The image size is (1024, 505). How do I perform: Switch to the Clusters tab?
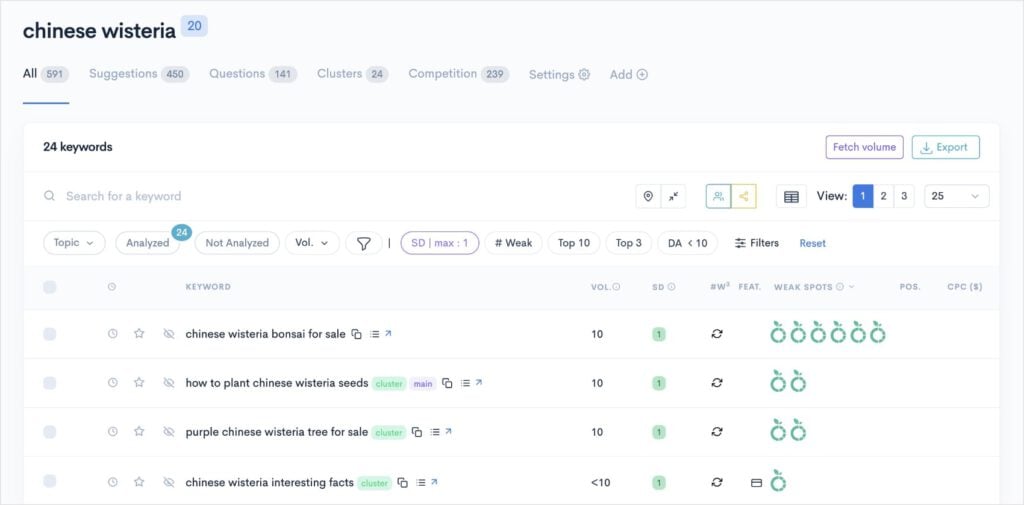353,74
